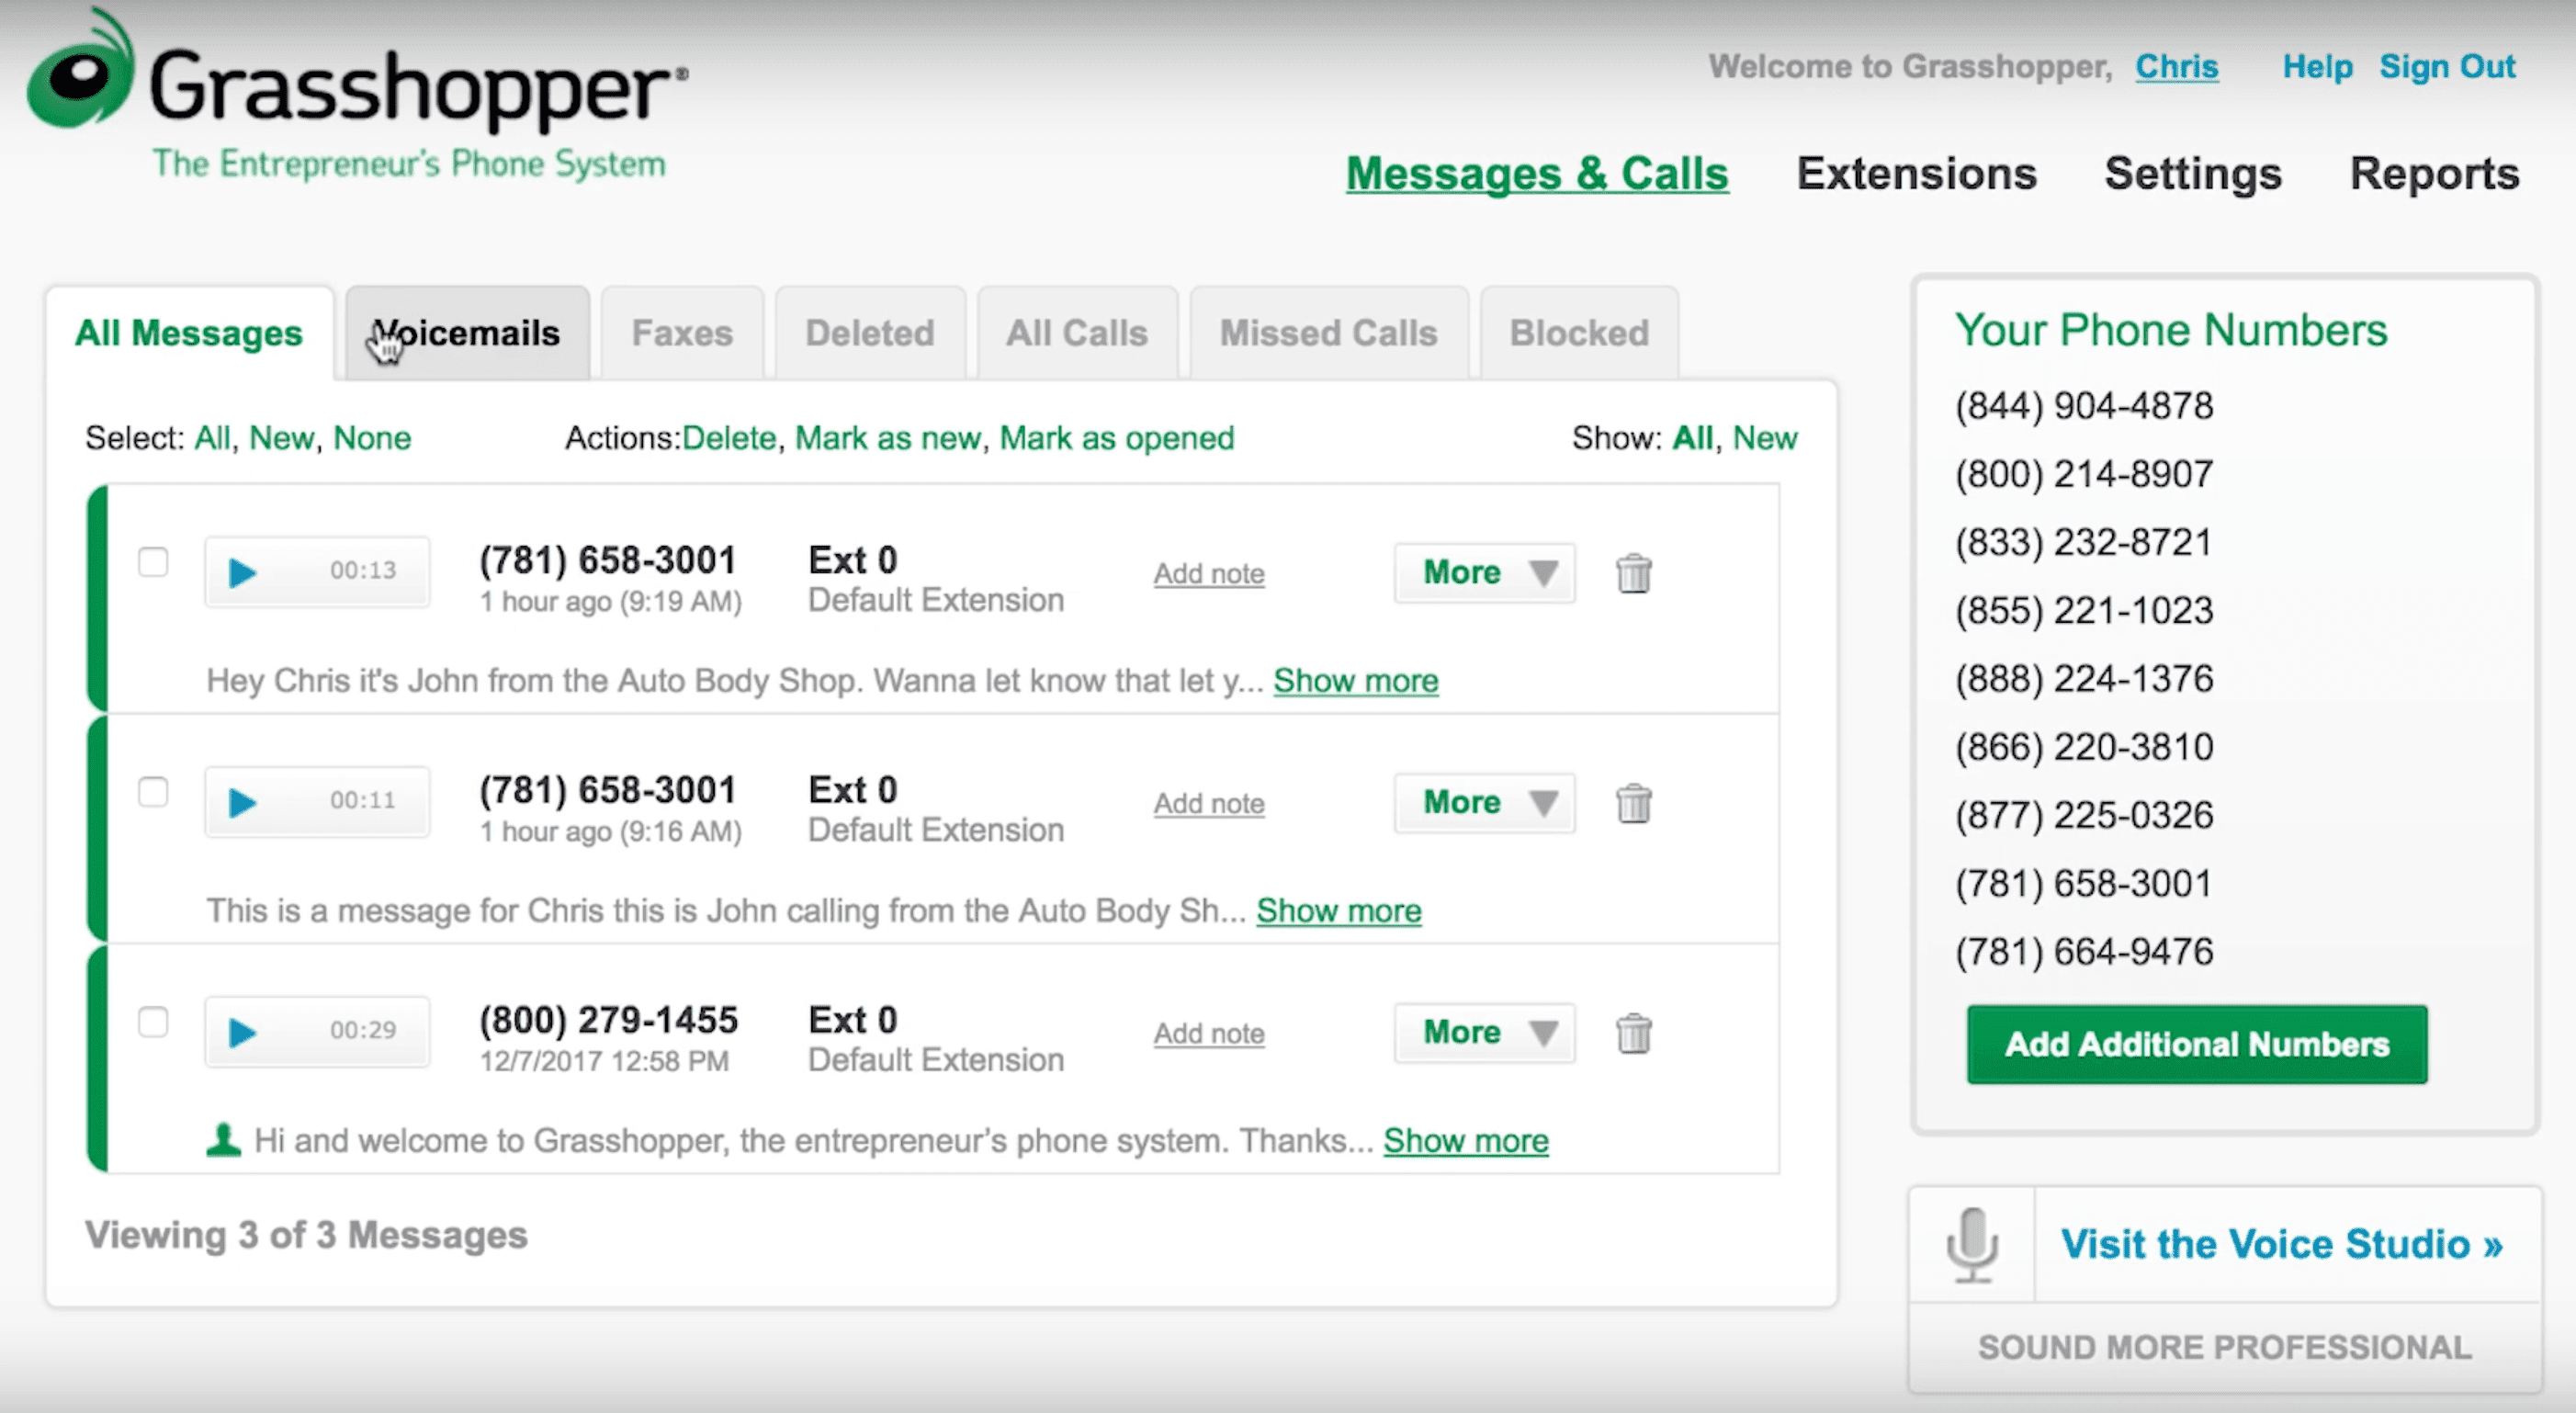
Task: Delete the 9:19 AM voicemail using trash icon
Action: [x=1633, y=574]
